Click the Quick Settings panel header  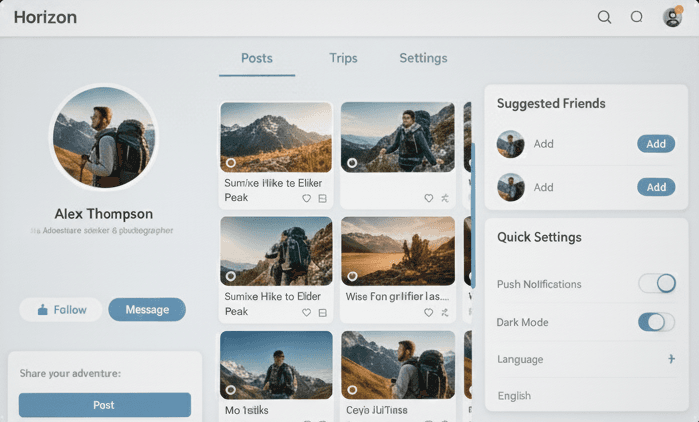(539, 237)
